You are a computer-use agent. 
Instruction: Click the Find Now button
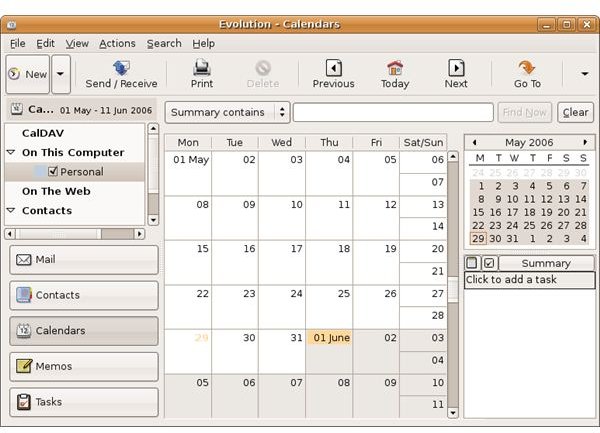click(525, 112)
